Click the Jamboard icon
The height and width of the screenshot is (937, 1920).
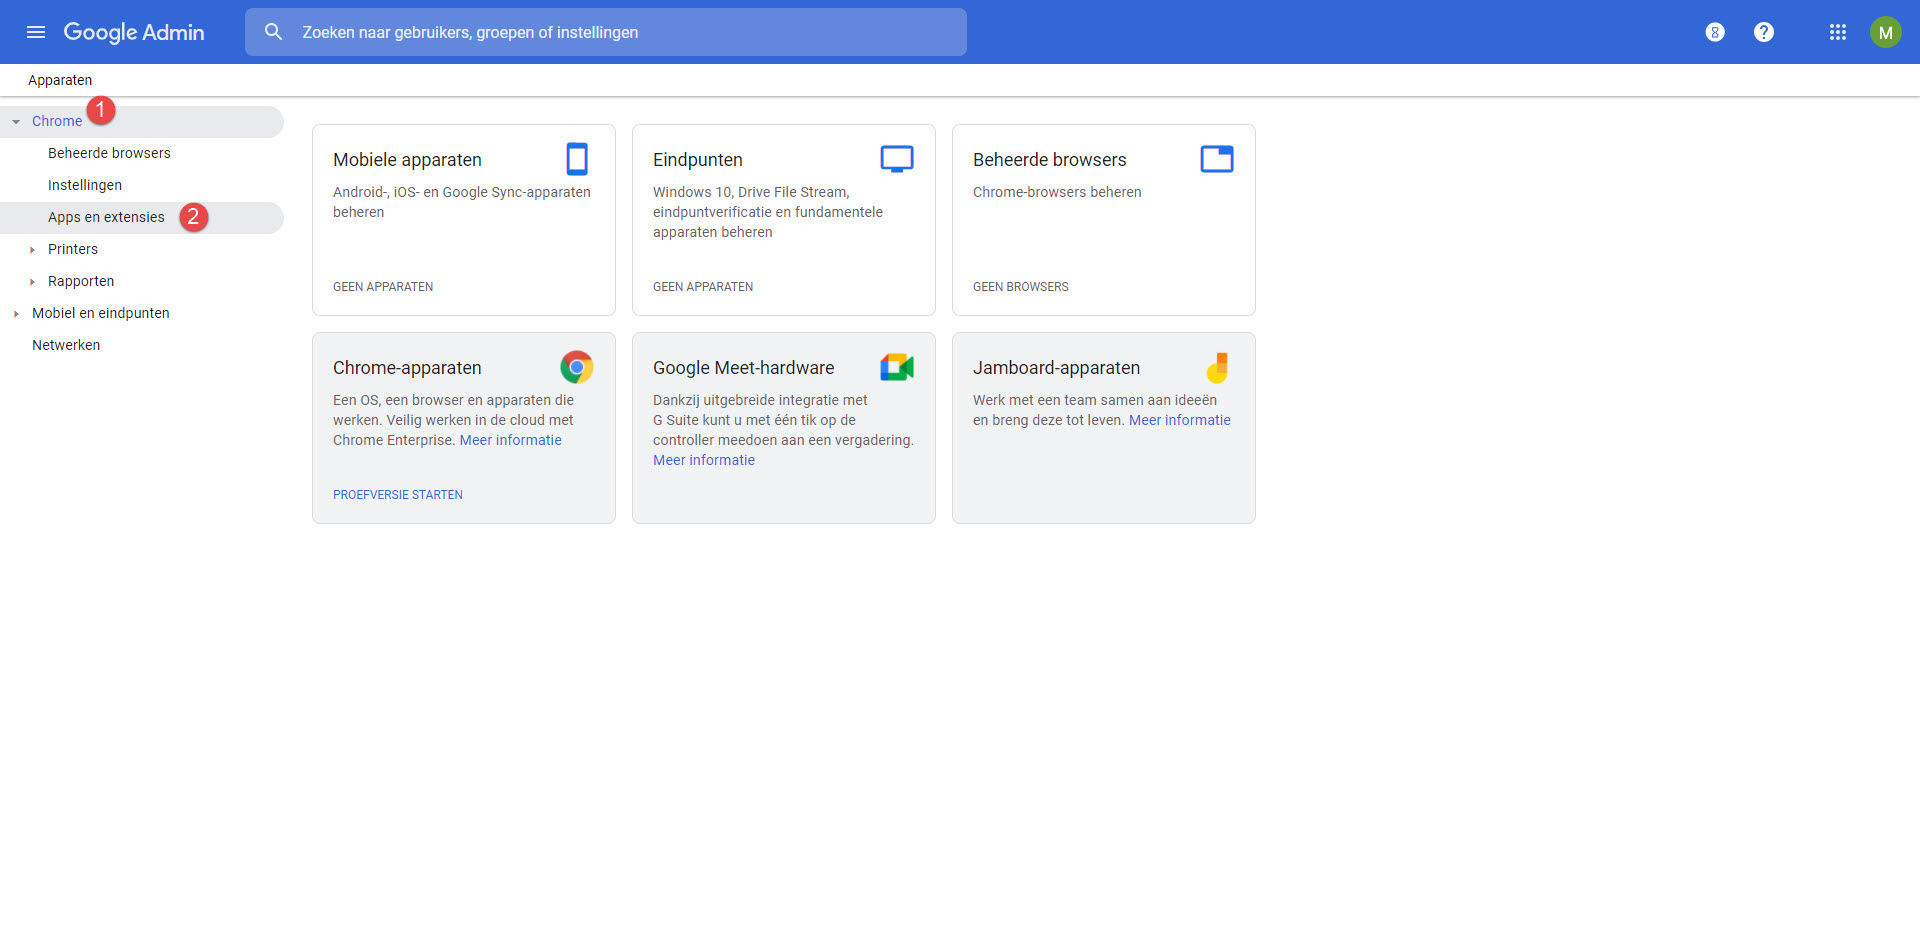1217,367
